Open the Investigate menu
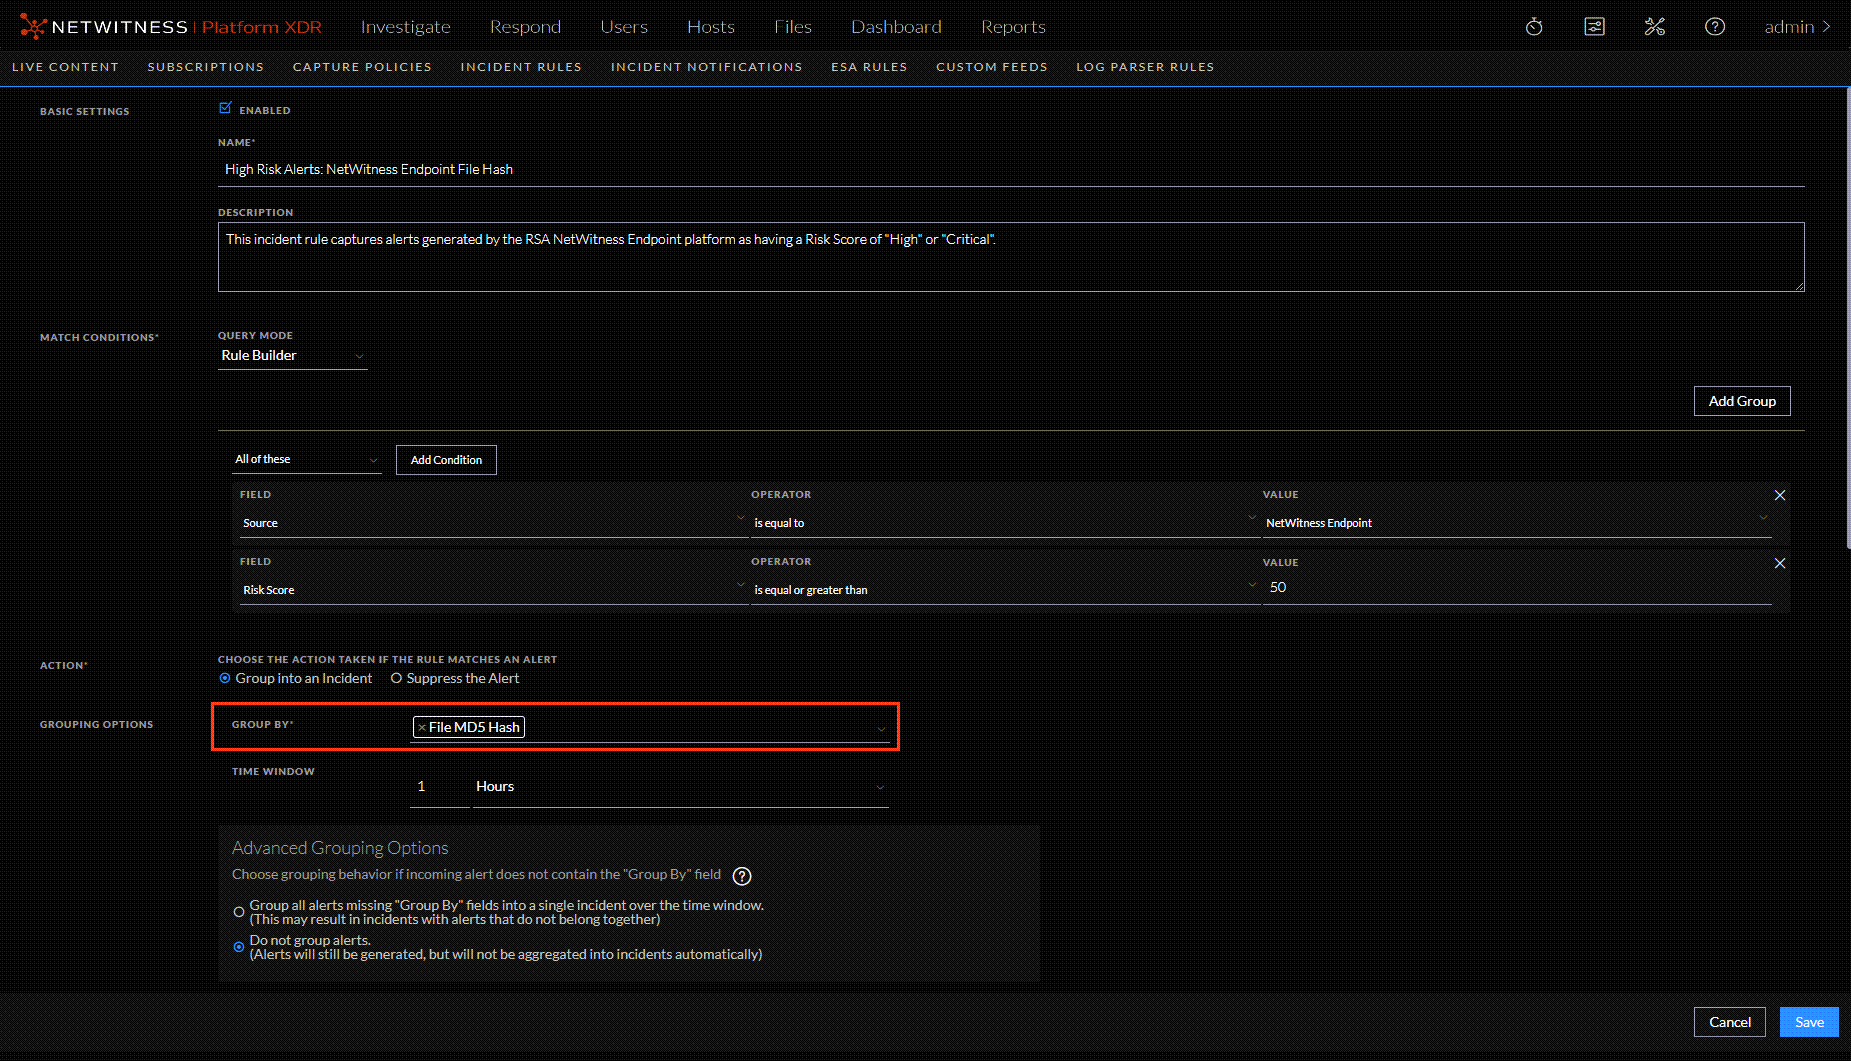The width and height of the screenshot is (1851, 1061). pos(405,27)
